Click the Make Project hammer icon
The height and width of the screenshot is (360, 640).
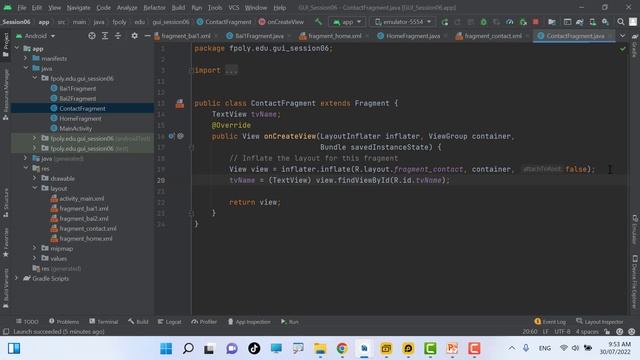pos(318,22)
